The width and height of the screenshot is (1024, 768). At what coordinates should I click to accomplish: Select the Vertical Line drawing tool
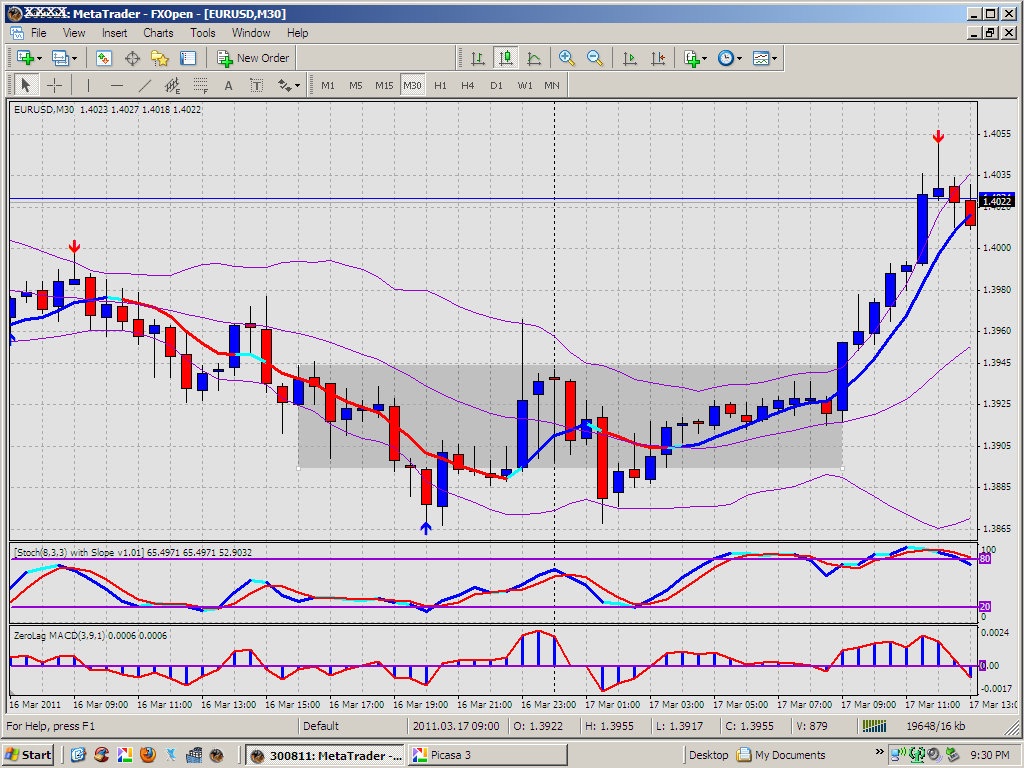(x=88, y=85)
